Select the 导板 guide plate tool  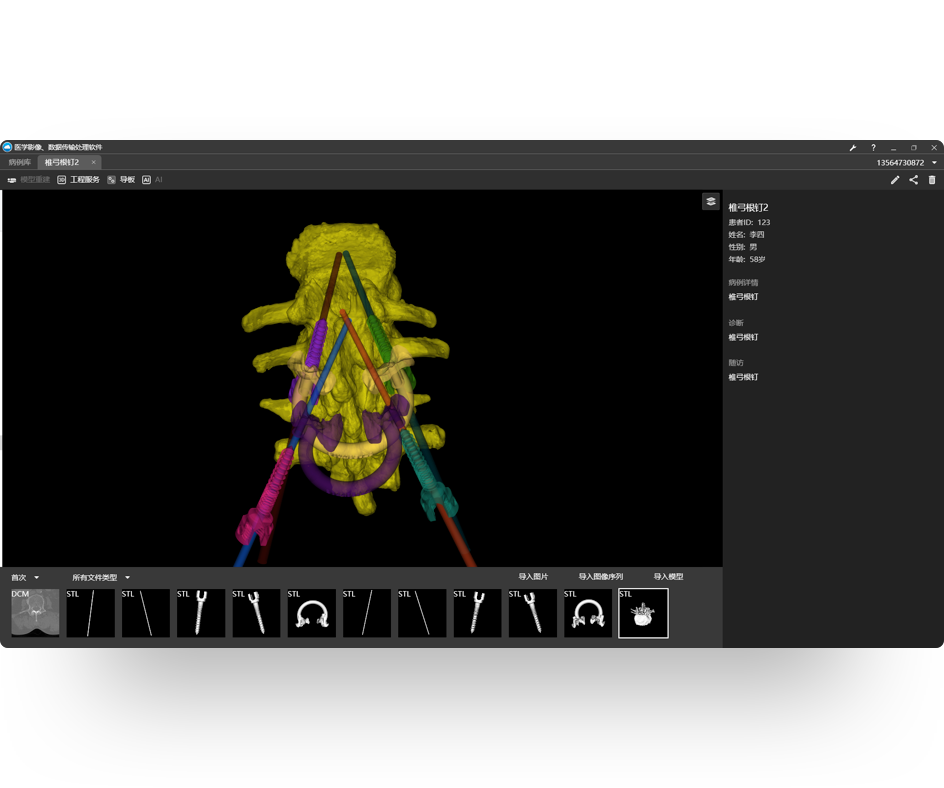tap(121, 180)
